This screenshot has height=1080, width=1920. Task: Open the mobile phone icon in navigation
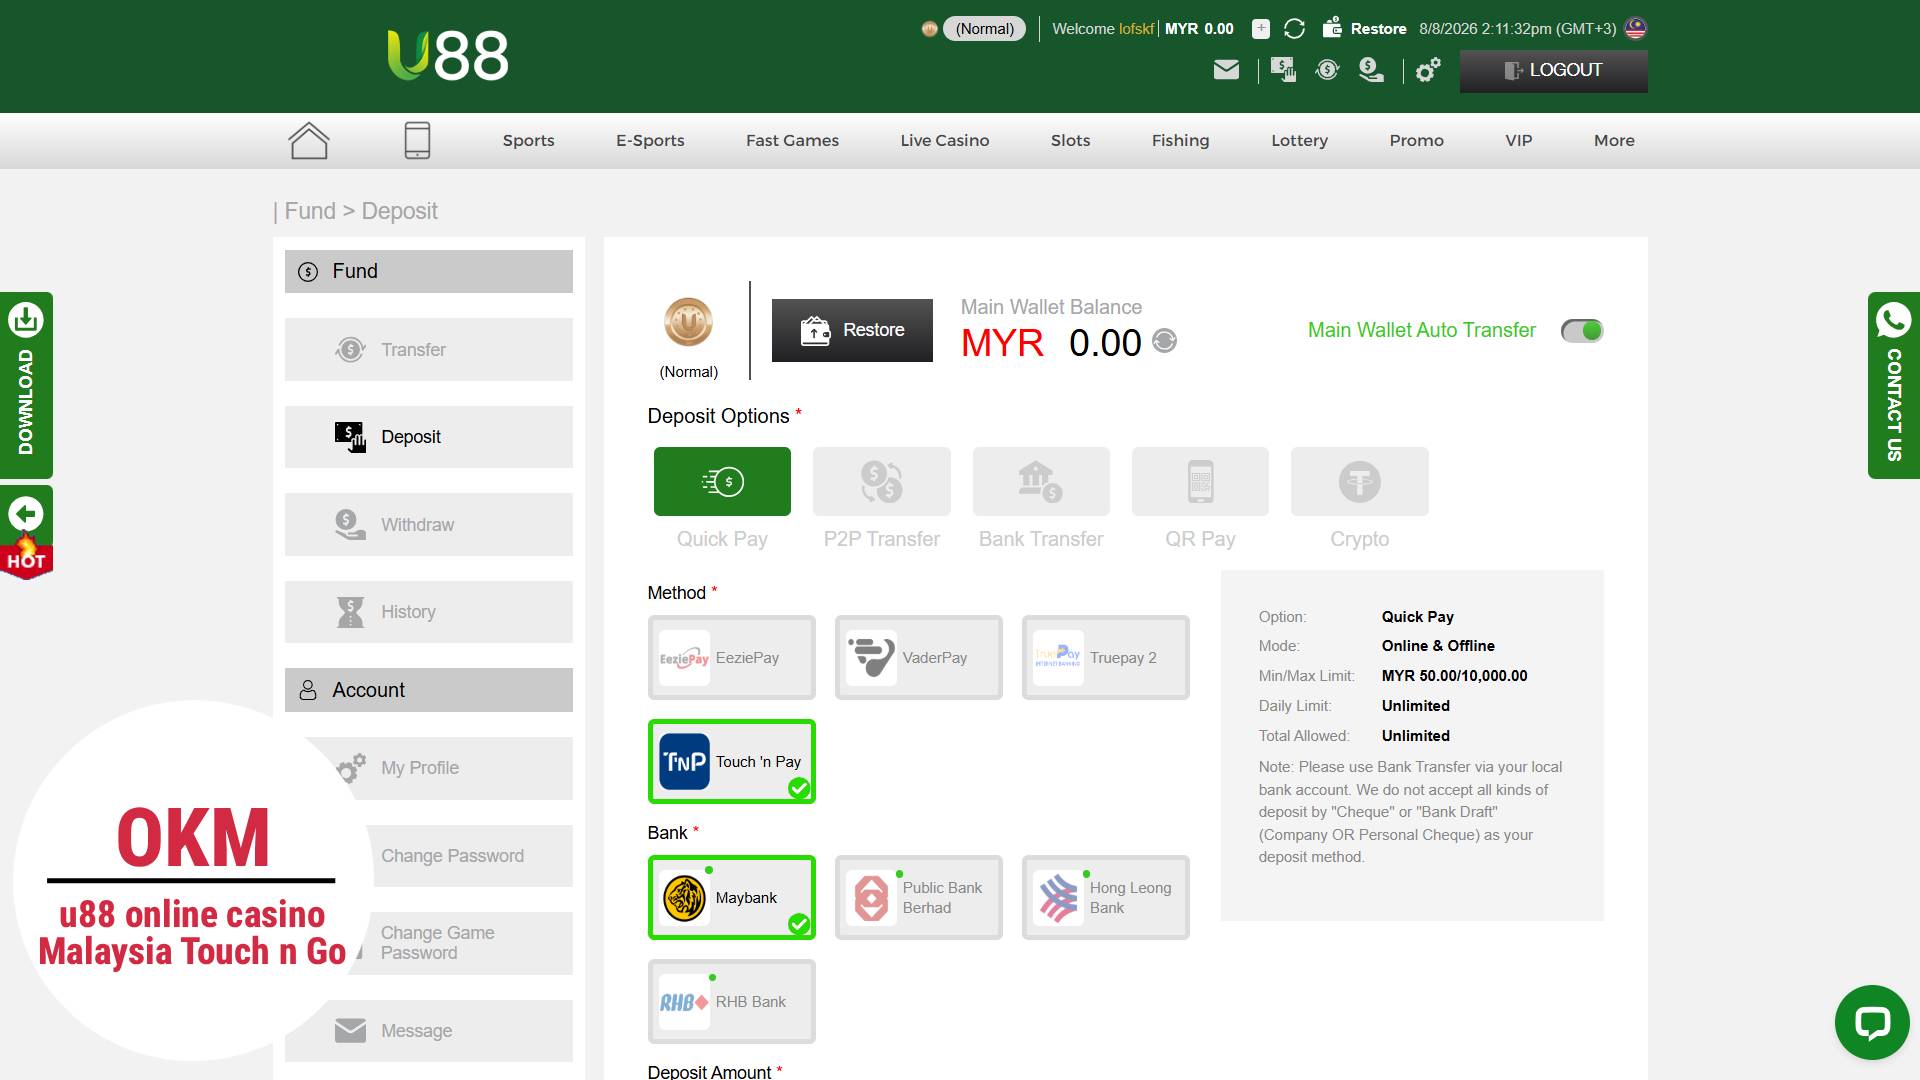(x=417, y=141)
